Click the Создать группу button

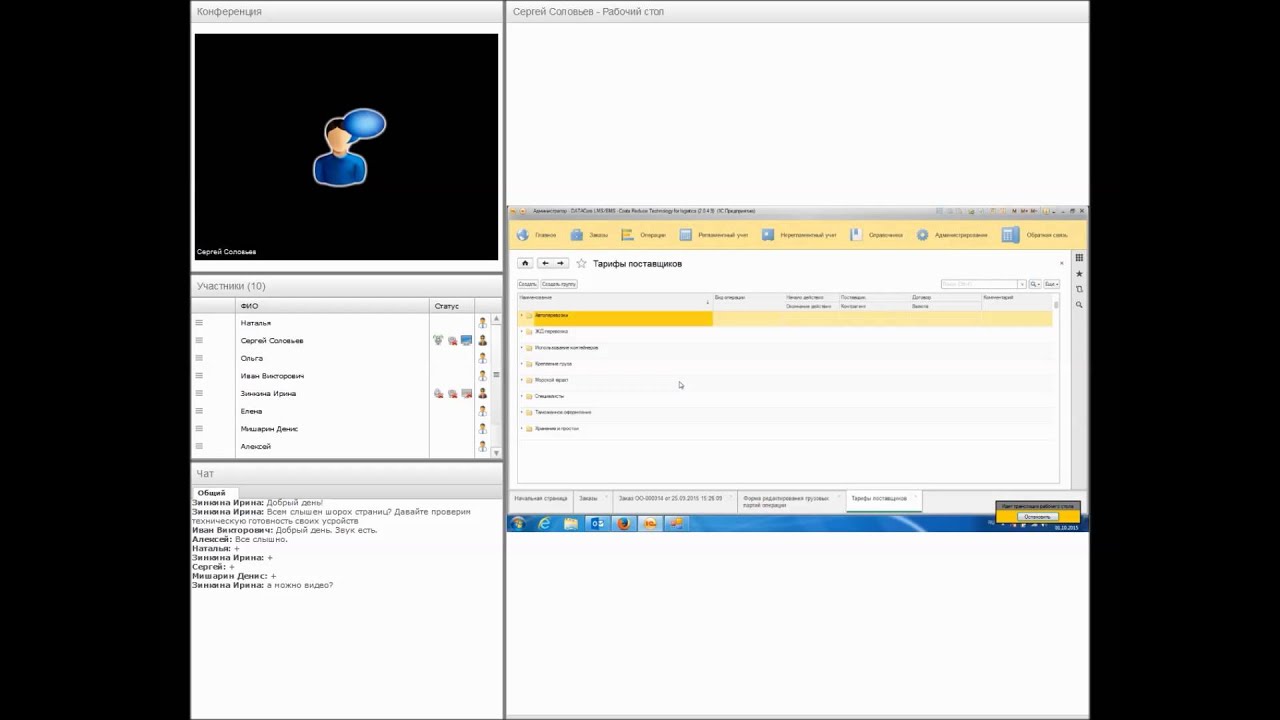point(559,284)
